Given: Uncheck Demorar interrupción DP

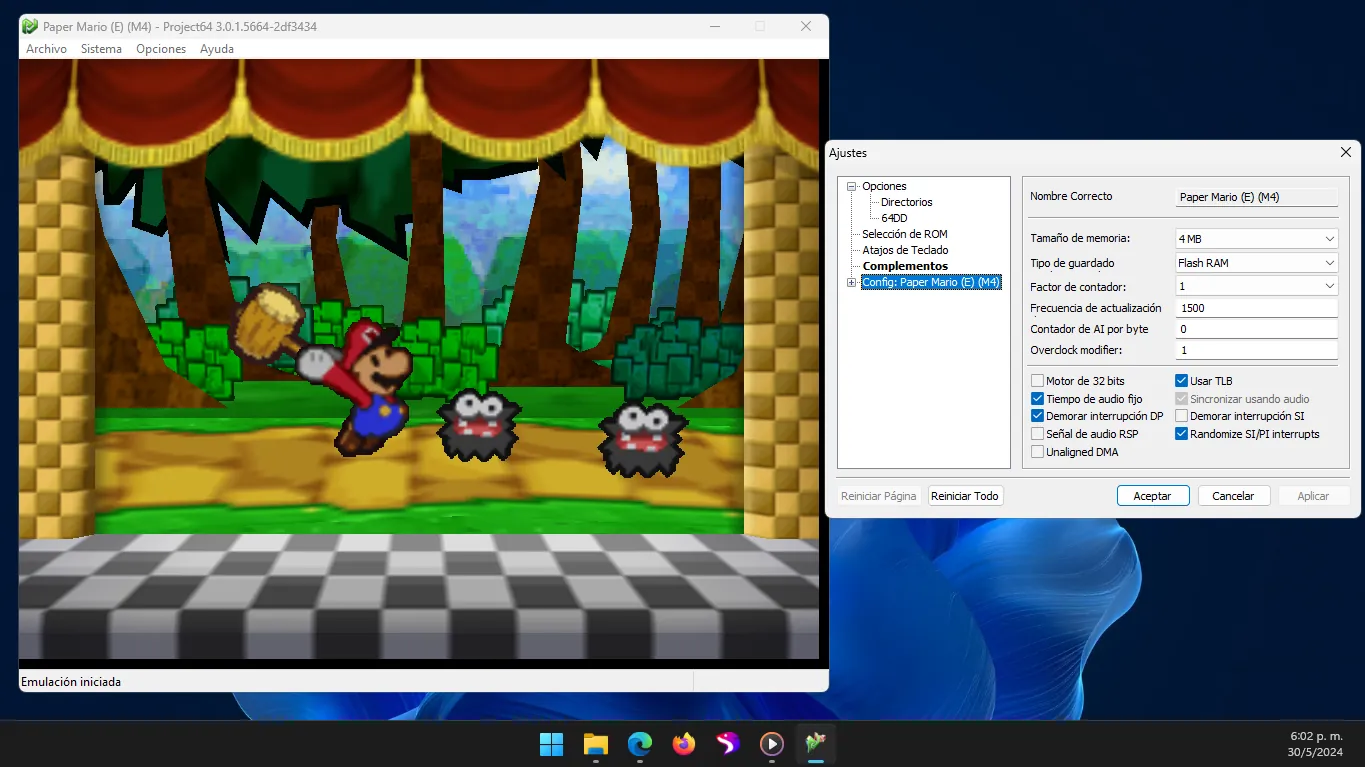Looking at the screenshot, I should 1037,416.
